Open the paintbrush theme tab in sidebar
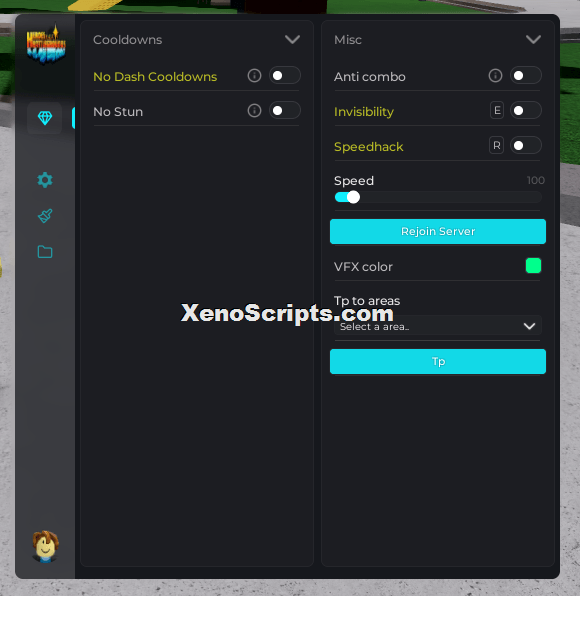 [45, 216]
